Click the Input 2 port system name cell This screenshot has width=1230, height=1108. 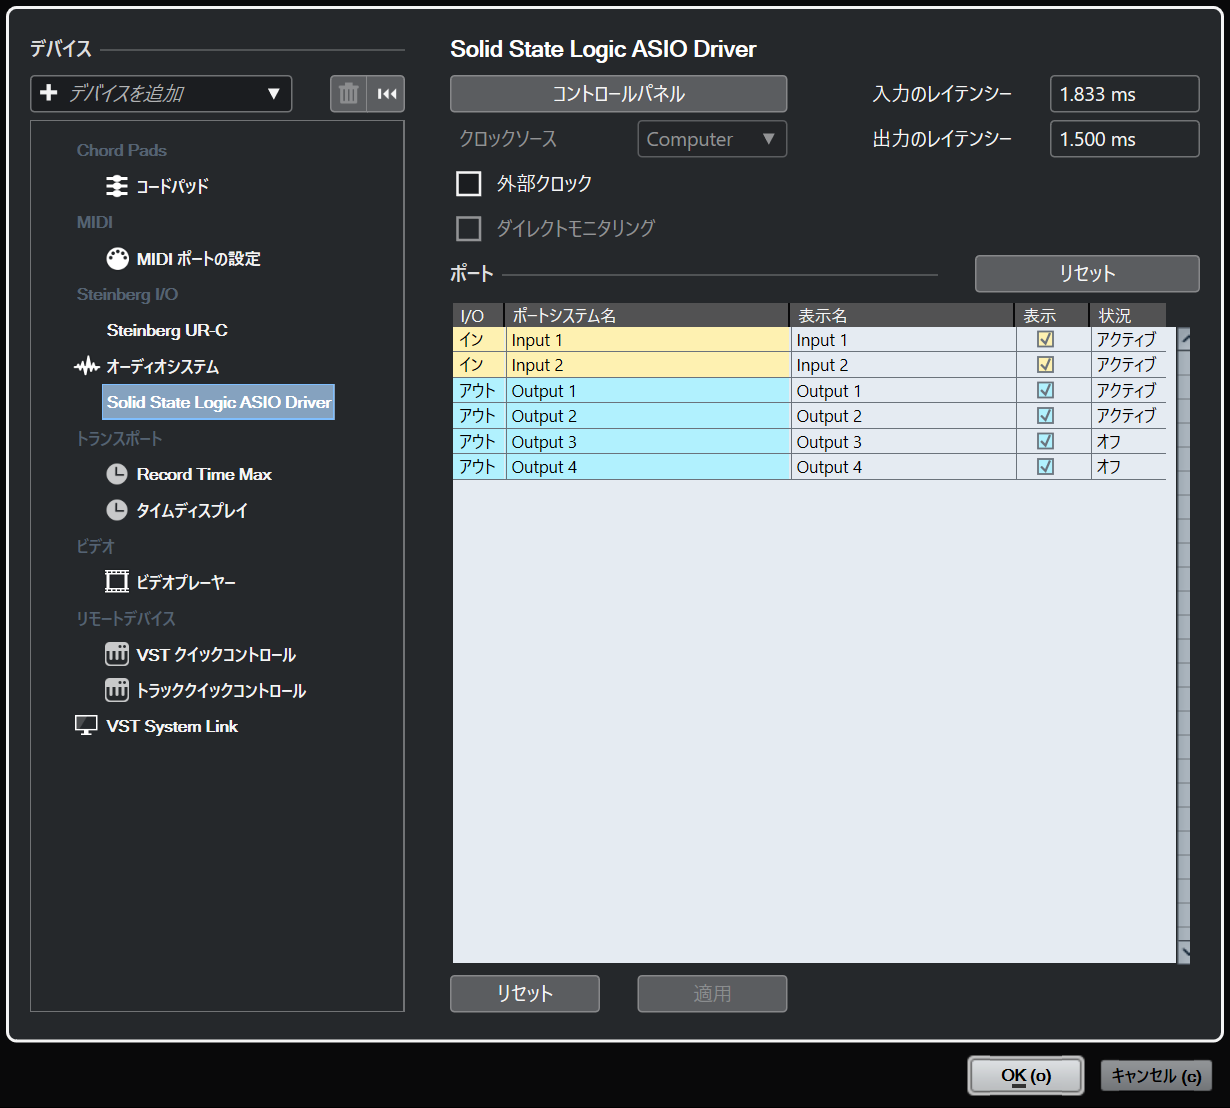[x=648, y=365]
